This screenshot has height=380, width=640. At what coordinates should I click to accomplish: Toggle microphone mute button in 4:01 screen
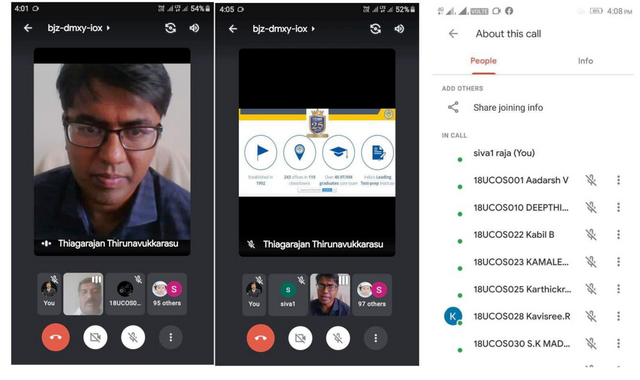133,337
